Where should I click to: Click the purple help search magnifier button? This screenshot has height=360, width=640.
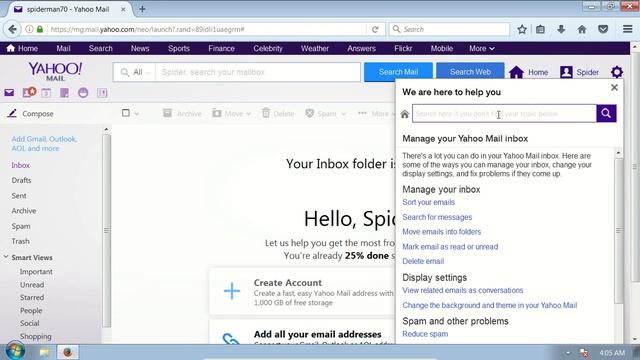point(606,113)
